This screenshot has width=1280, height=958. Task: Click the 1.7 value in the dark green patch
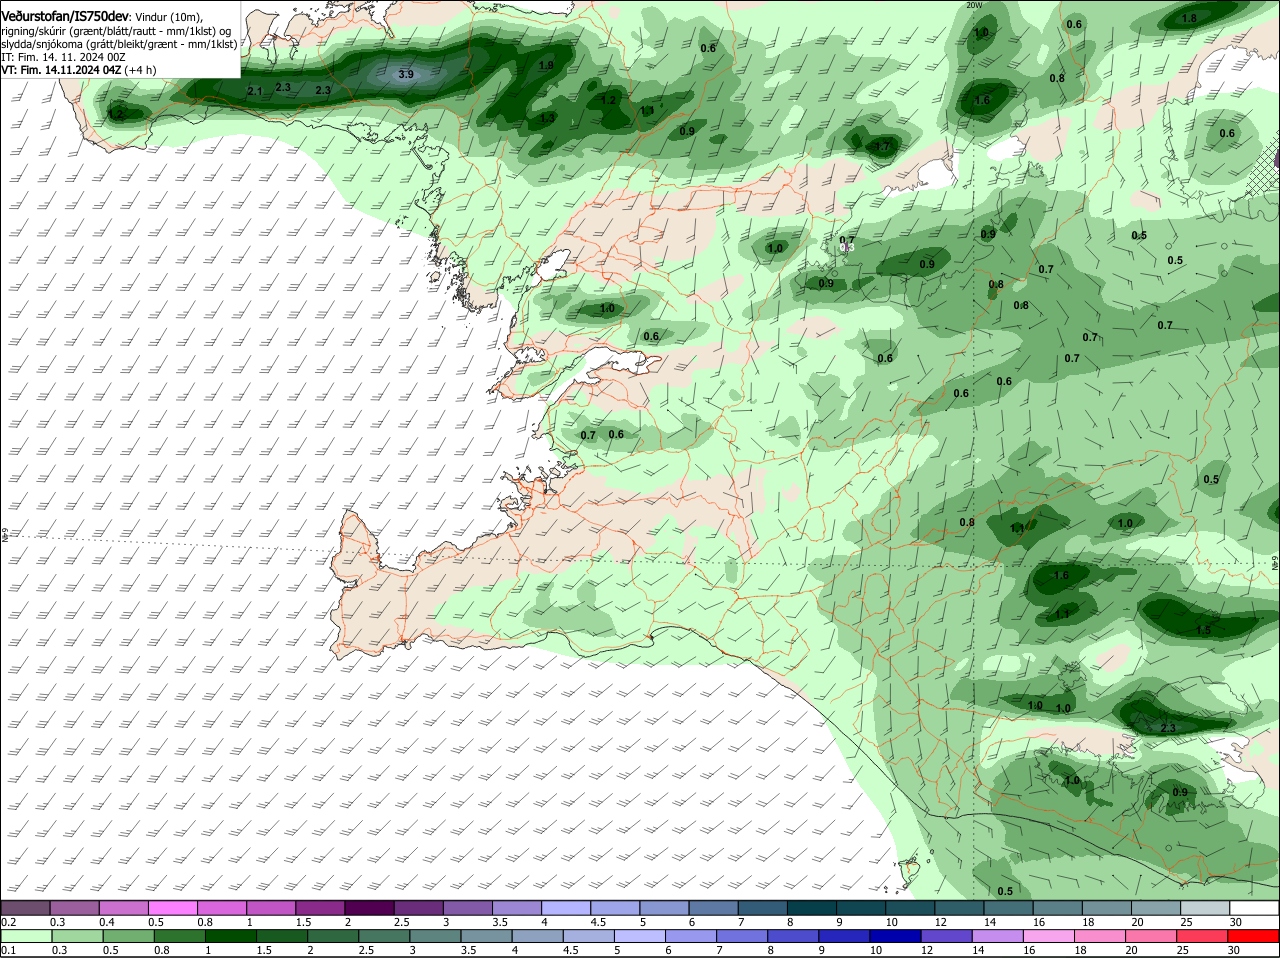[882, 147]
